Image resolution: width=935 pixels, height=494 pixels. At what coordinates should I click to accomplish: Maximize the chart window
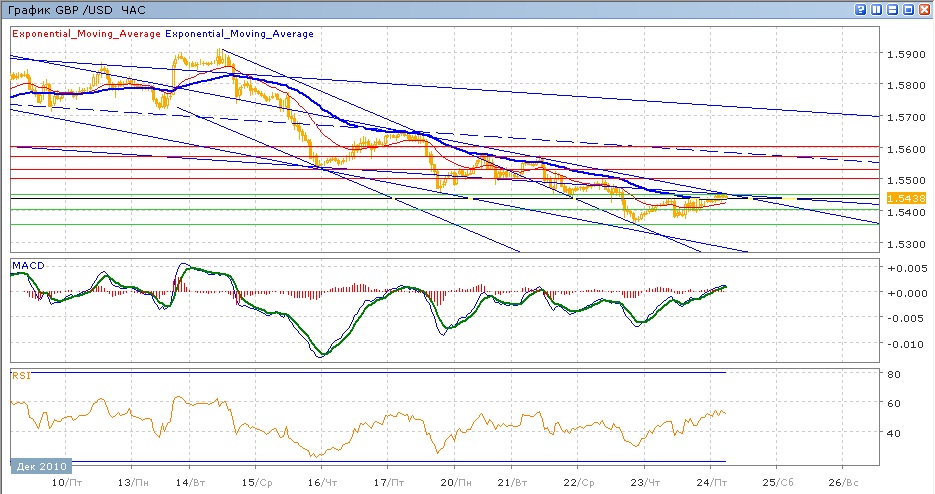[909, 9]
